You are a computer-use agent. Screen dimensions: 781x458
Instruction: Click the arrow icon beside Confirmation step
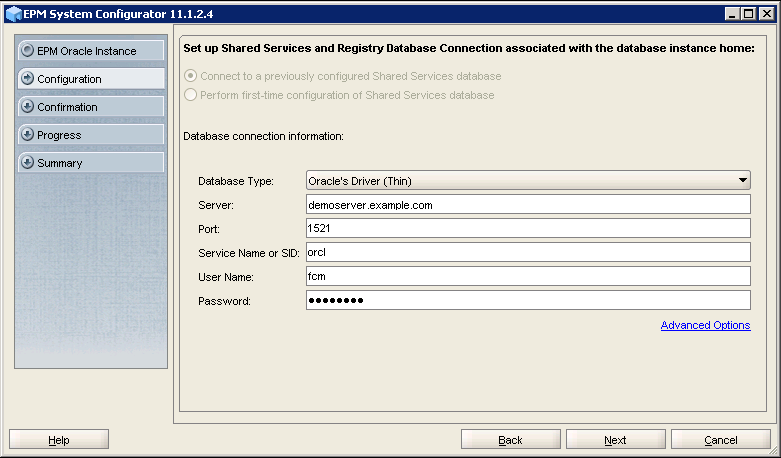tap(27, 106)
